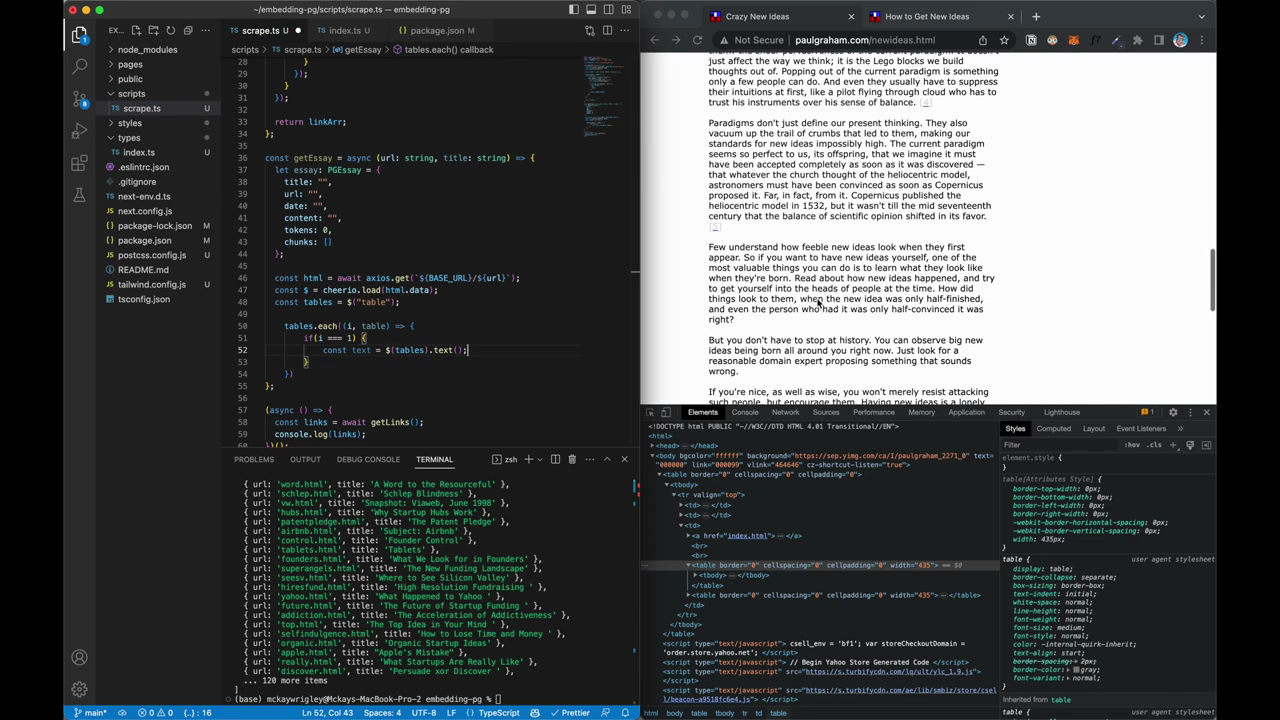The image size is (1280, 720).
Task: Bookmark this page with star icon
Action: [1003, 40]
